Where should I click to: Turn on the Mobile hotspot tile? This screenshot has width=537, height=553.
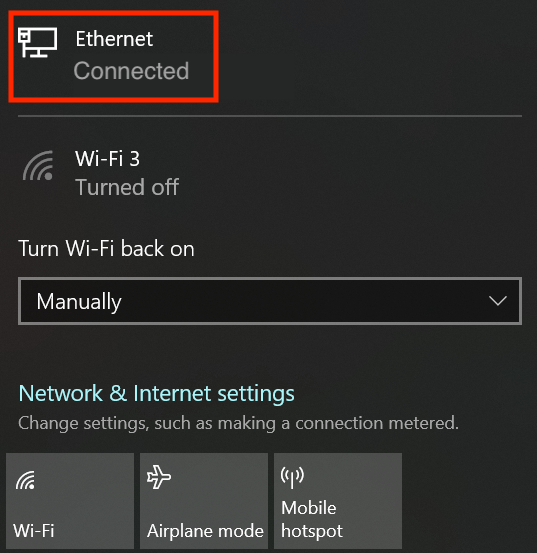coord(338,501)
